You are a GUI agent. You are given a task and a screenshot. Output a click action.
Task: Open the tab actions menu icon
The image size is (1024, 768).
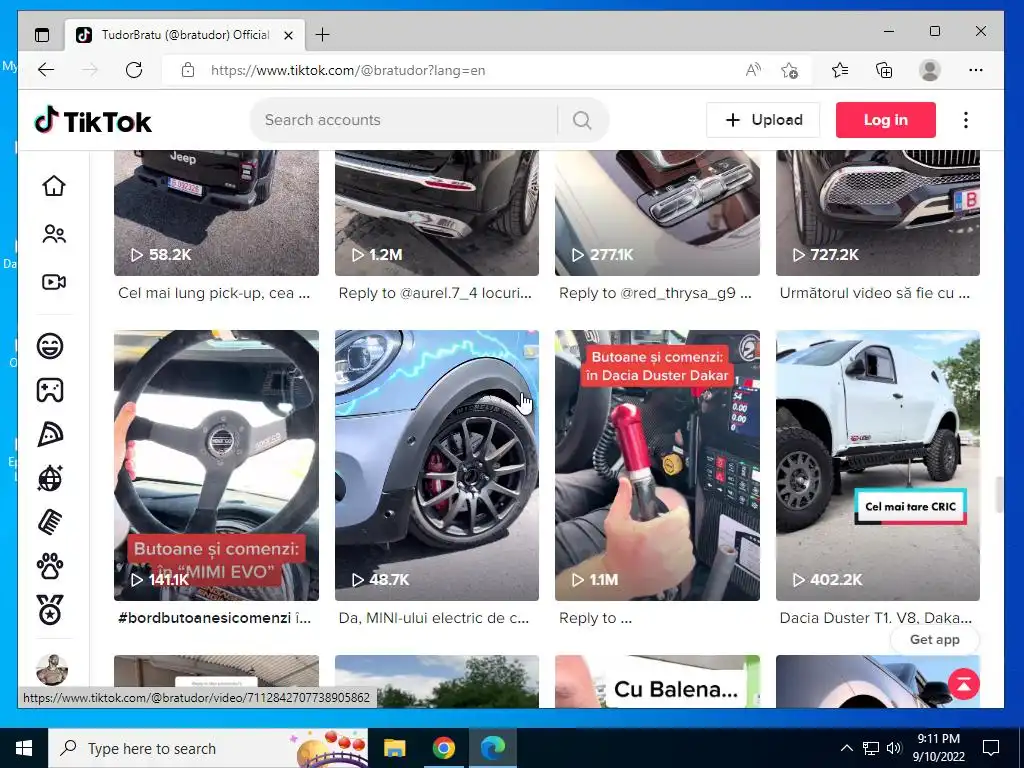pos(42,35)
